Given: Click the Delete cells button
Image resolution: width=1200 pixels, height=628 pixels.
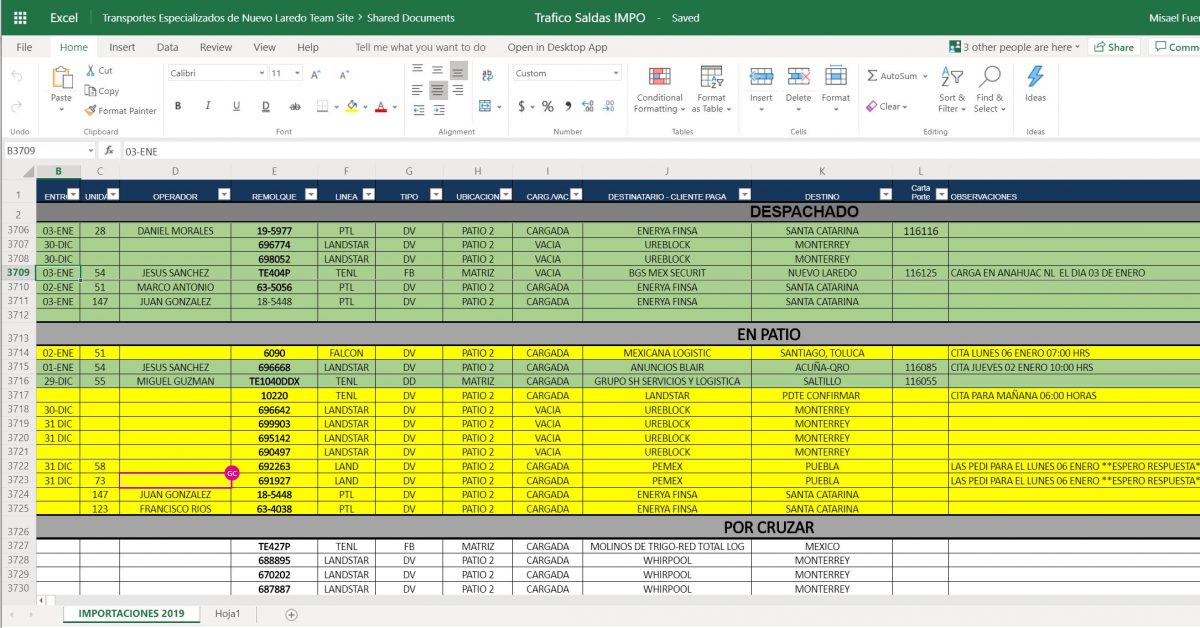Looking at the screenshot, I should (798, 89).
